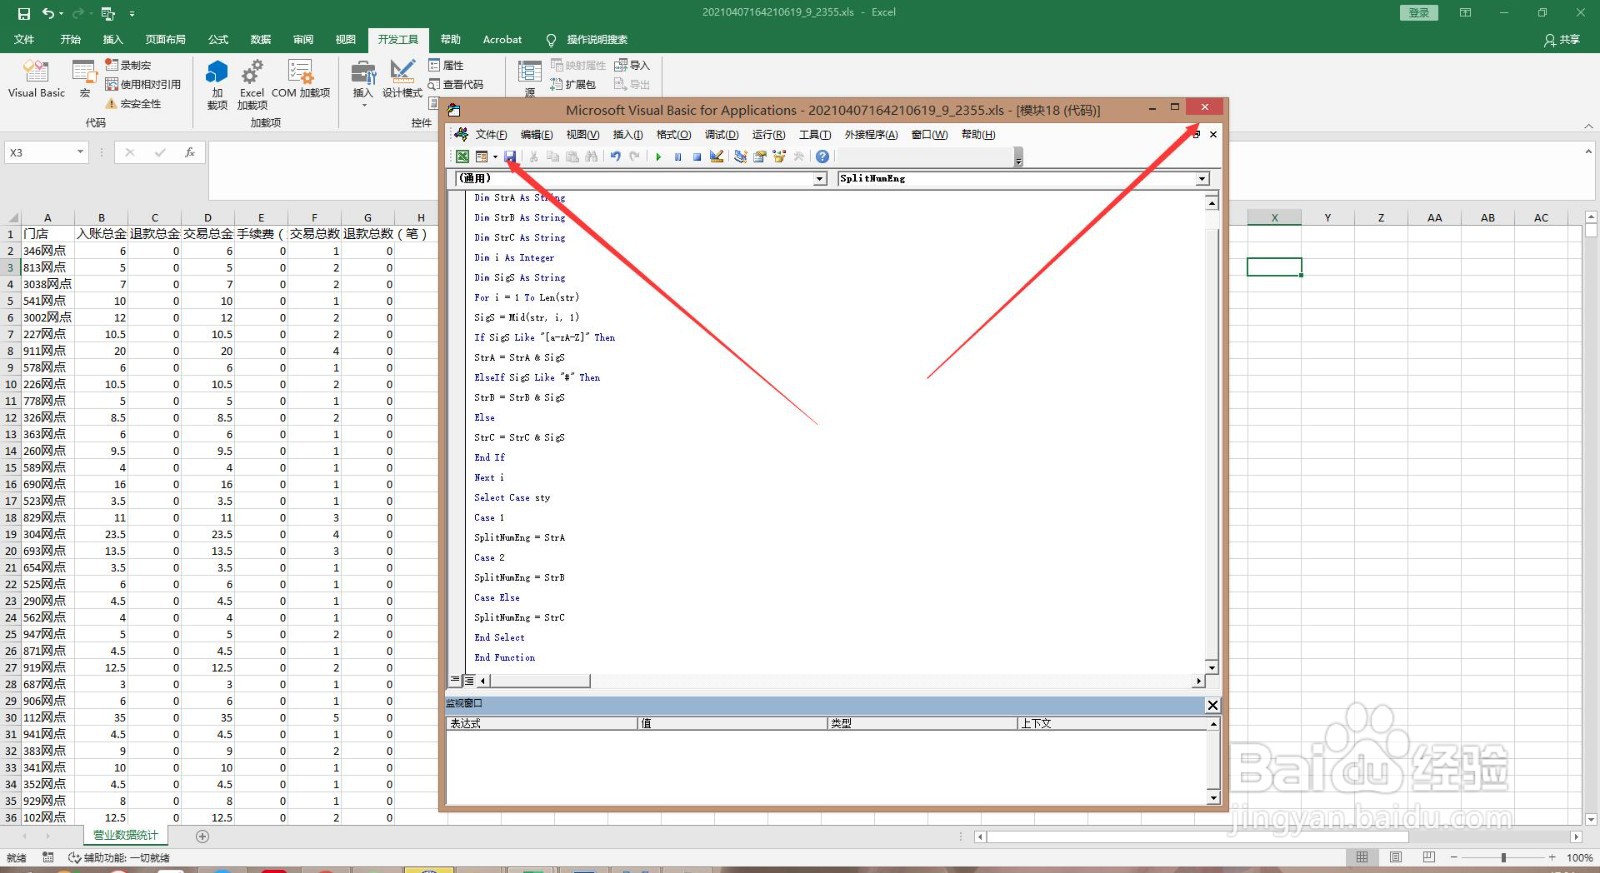Click the Visual Basic button in the Excel ribbon
1600x873 pixels.
tap(36, 79)
